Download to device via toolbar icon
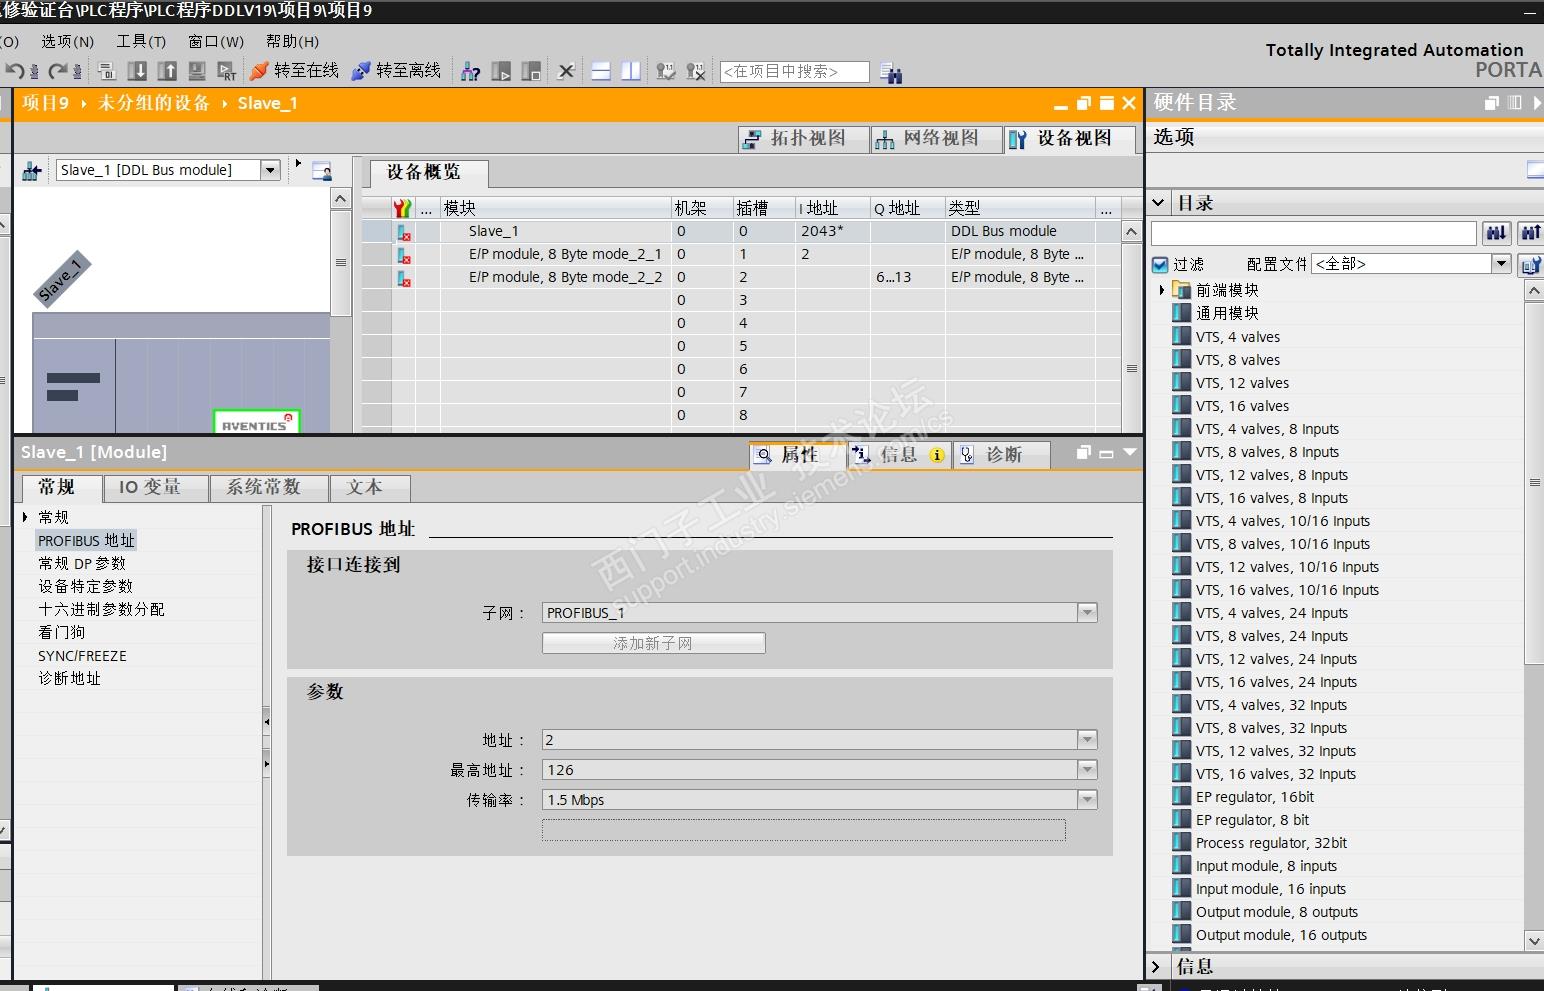 click(138, 71)
